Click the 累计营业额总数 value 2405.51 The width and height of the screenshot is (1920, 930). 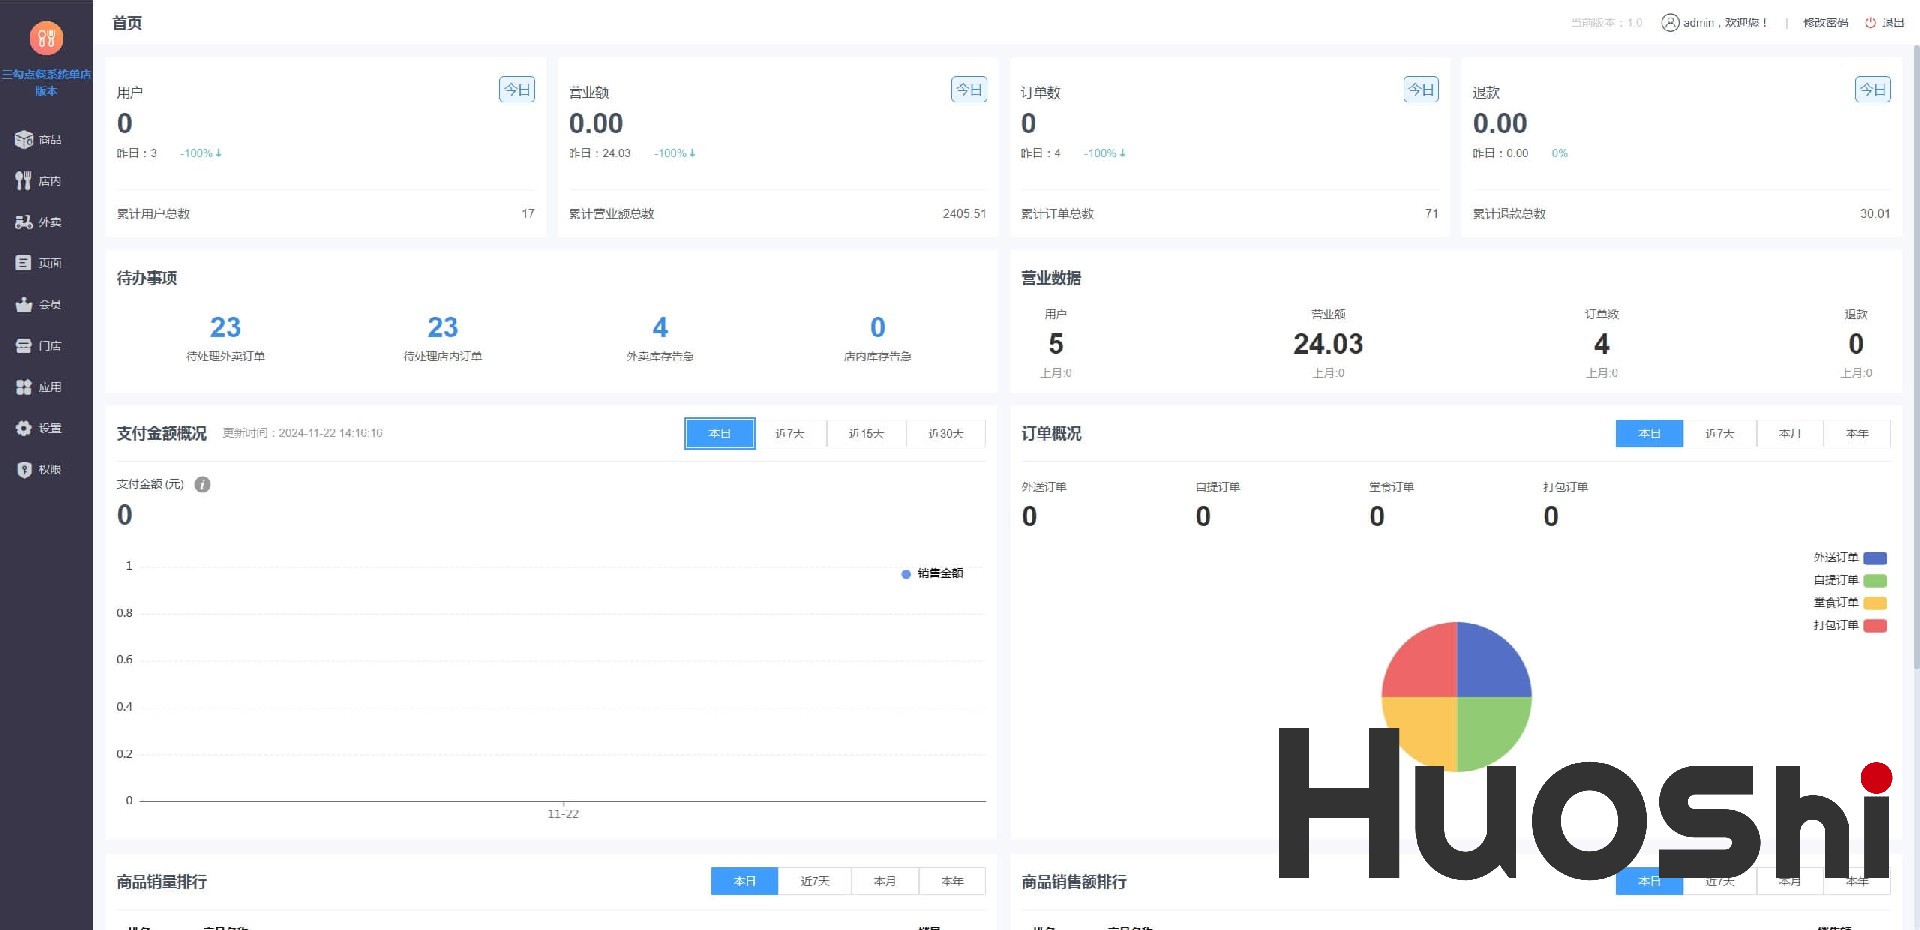(x=964, y=214)
